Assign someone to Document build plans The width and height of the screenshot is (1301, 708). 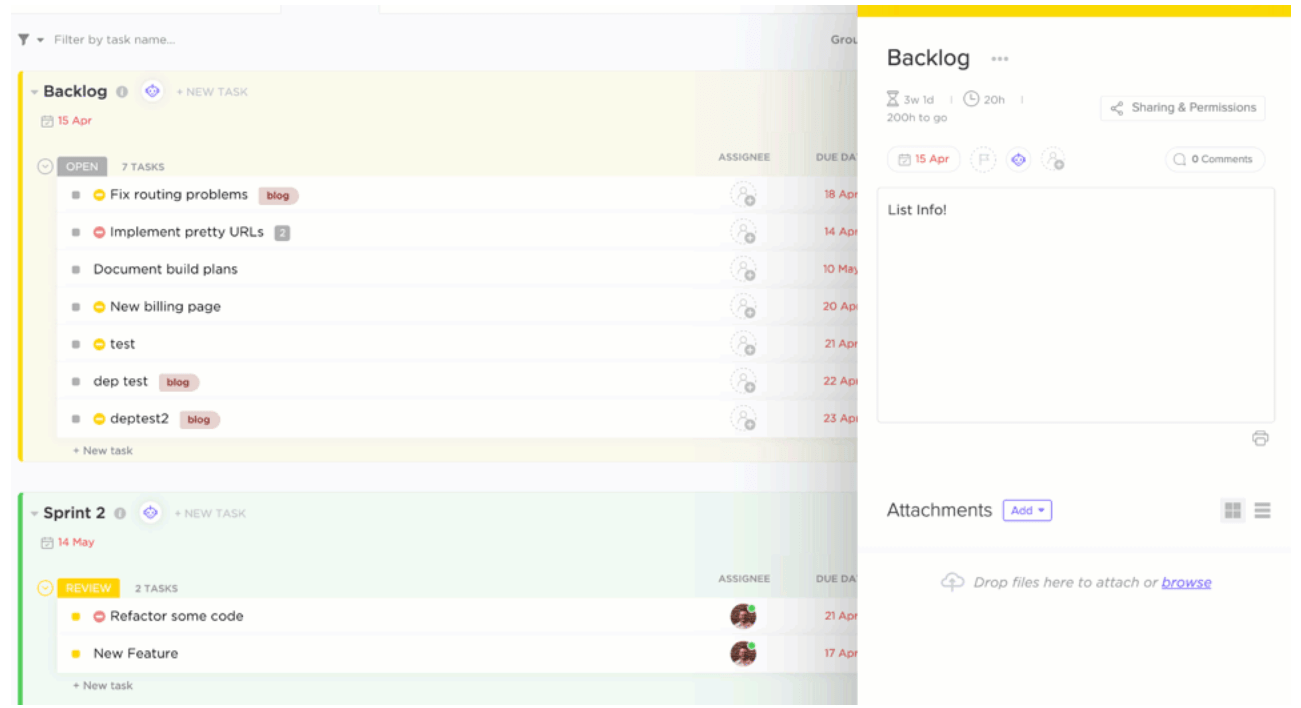(743, 269)
